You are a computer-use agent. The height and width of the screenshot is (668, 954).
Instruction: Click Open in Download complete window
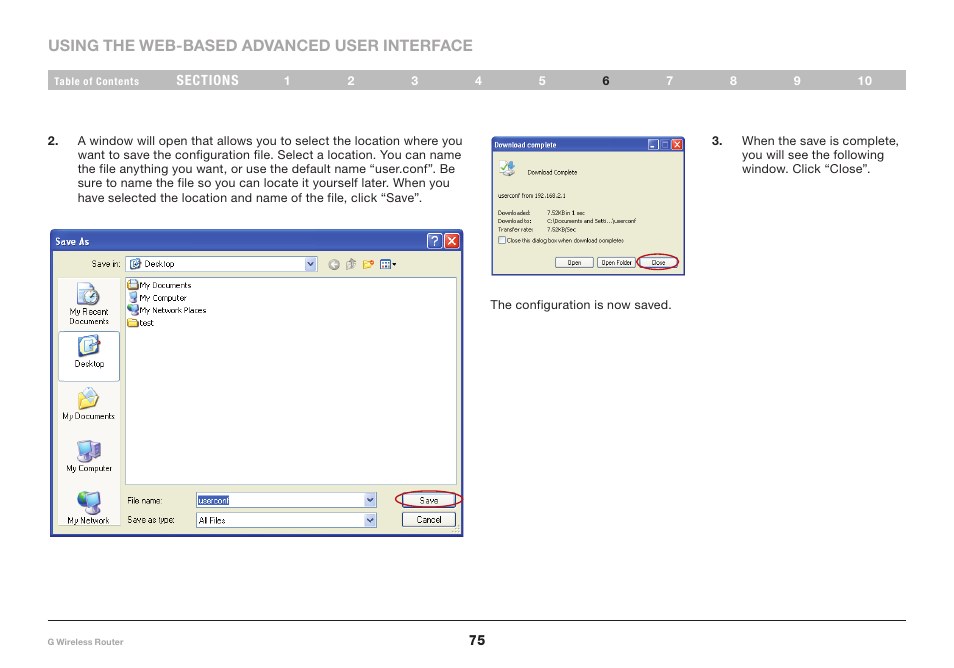coord(574,263)
